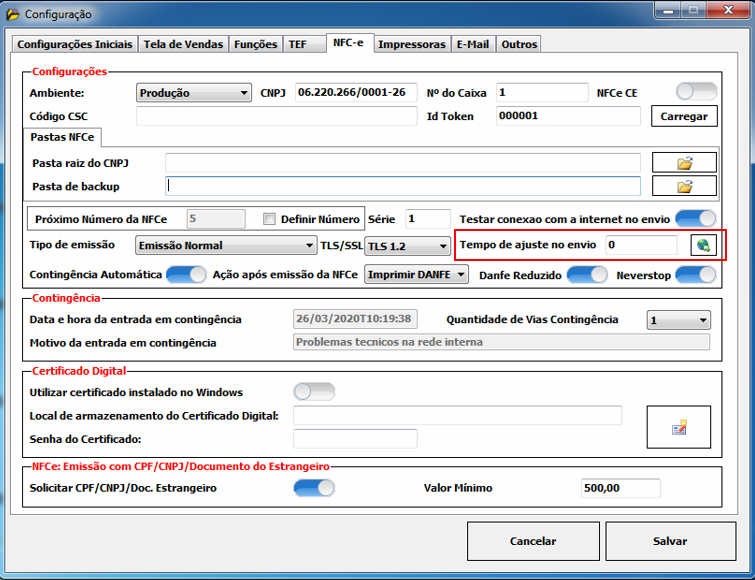The height and width of the screenshot is (580, 755).
Task: Click the Código CSC field
Action: point(276,116)
